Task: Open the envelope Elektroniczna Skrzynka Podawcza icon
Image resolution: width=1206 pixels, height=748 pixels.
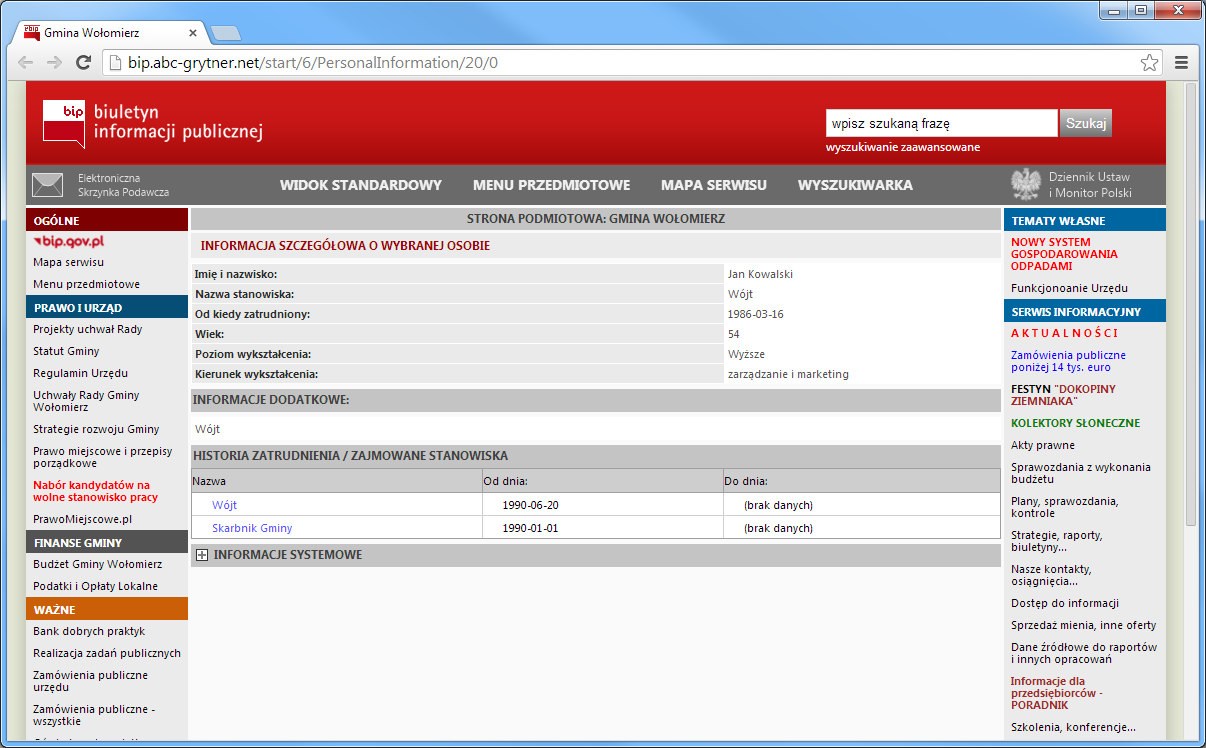Action: [47, 185]
